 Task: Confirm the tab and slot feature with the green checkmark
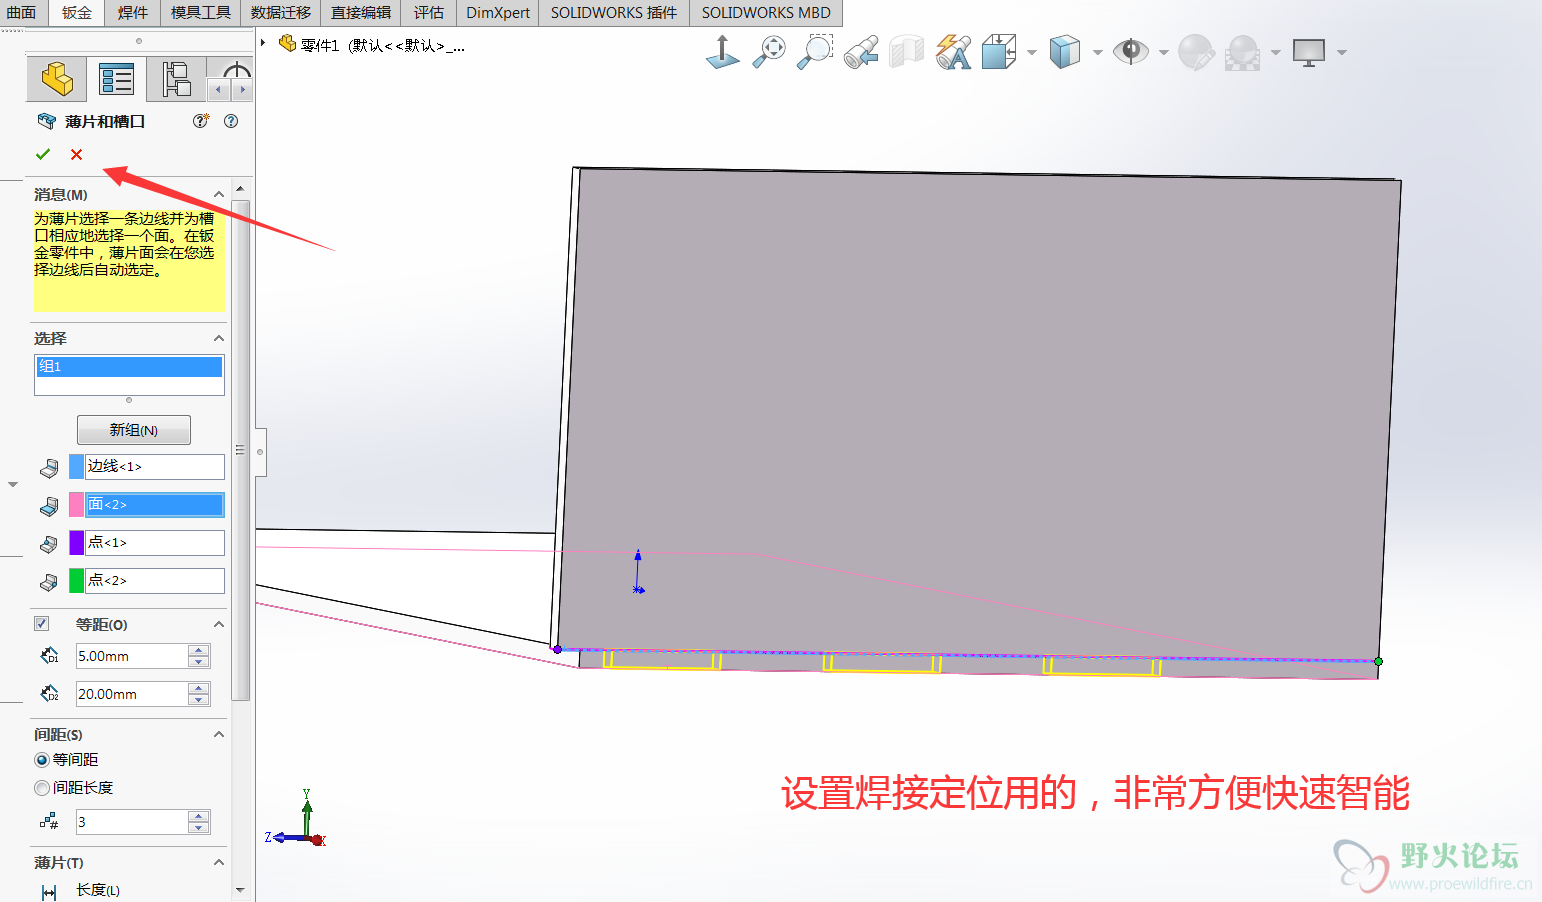(x=43, y=154)
